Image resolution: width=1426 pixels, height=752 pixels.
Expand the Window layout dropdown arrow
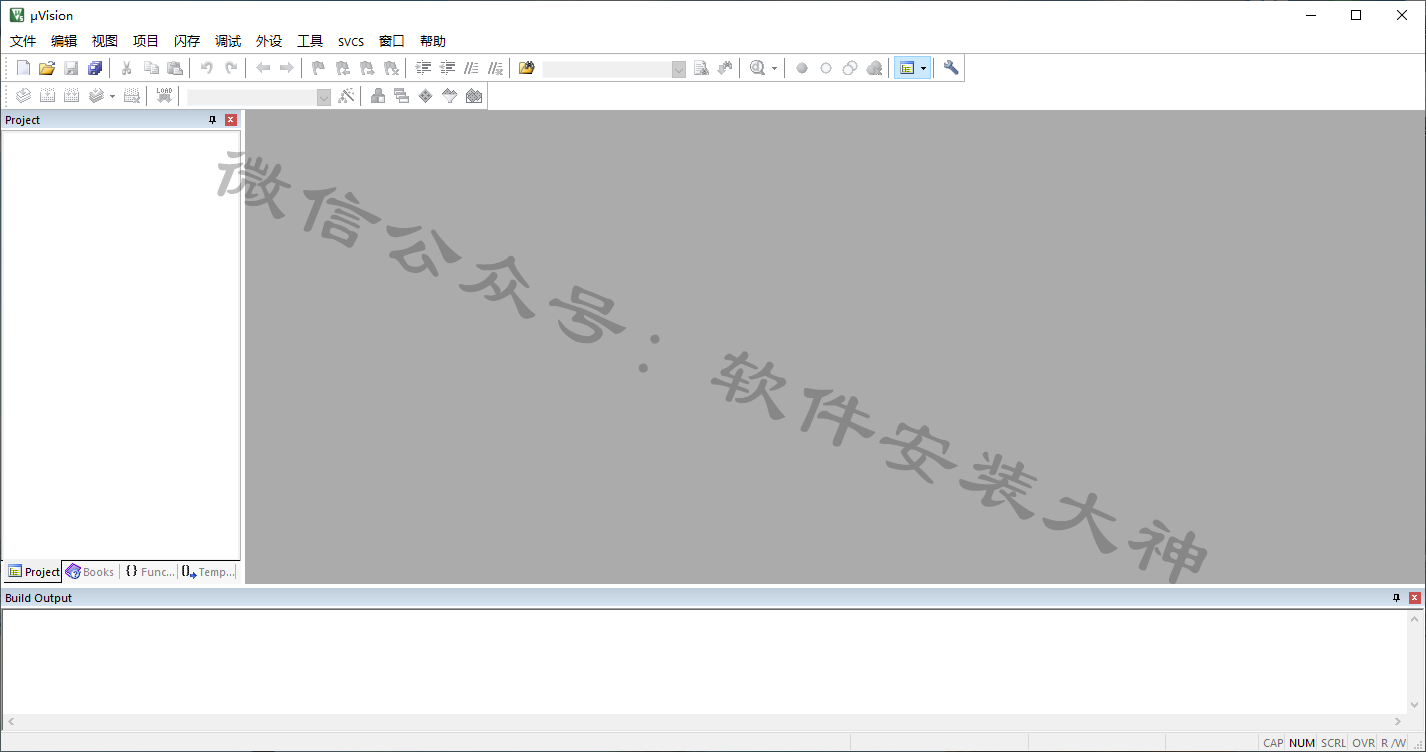(x=924, y=68)
